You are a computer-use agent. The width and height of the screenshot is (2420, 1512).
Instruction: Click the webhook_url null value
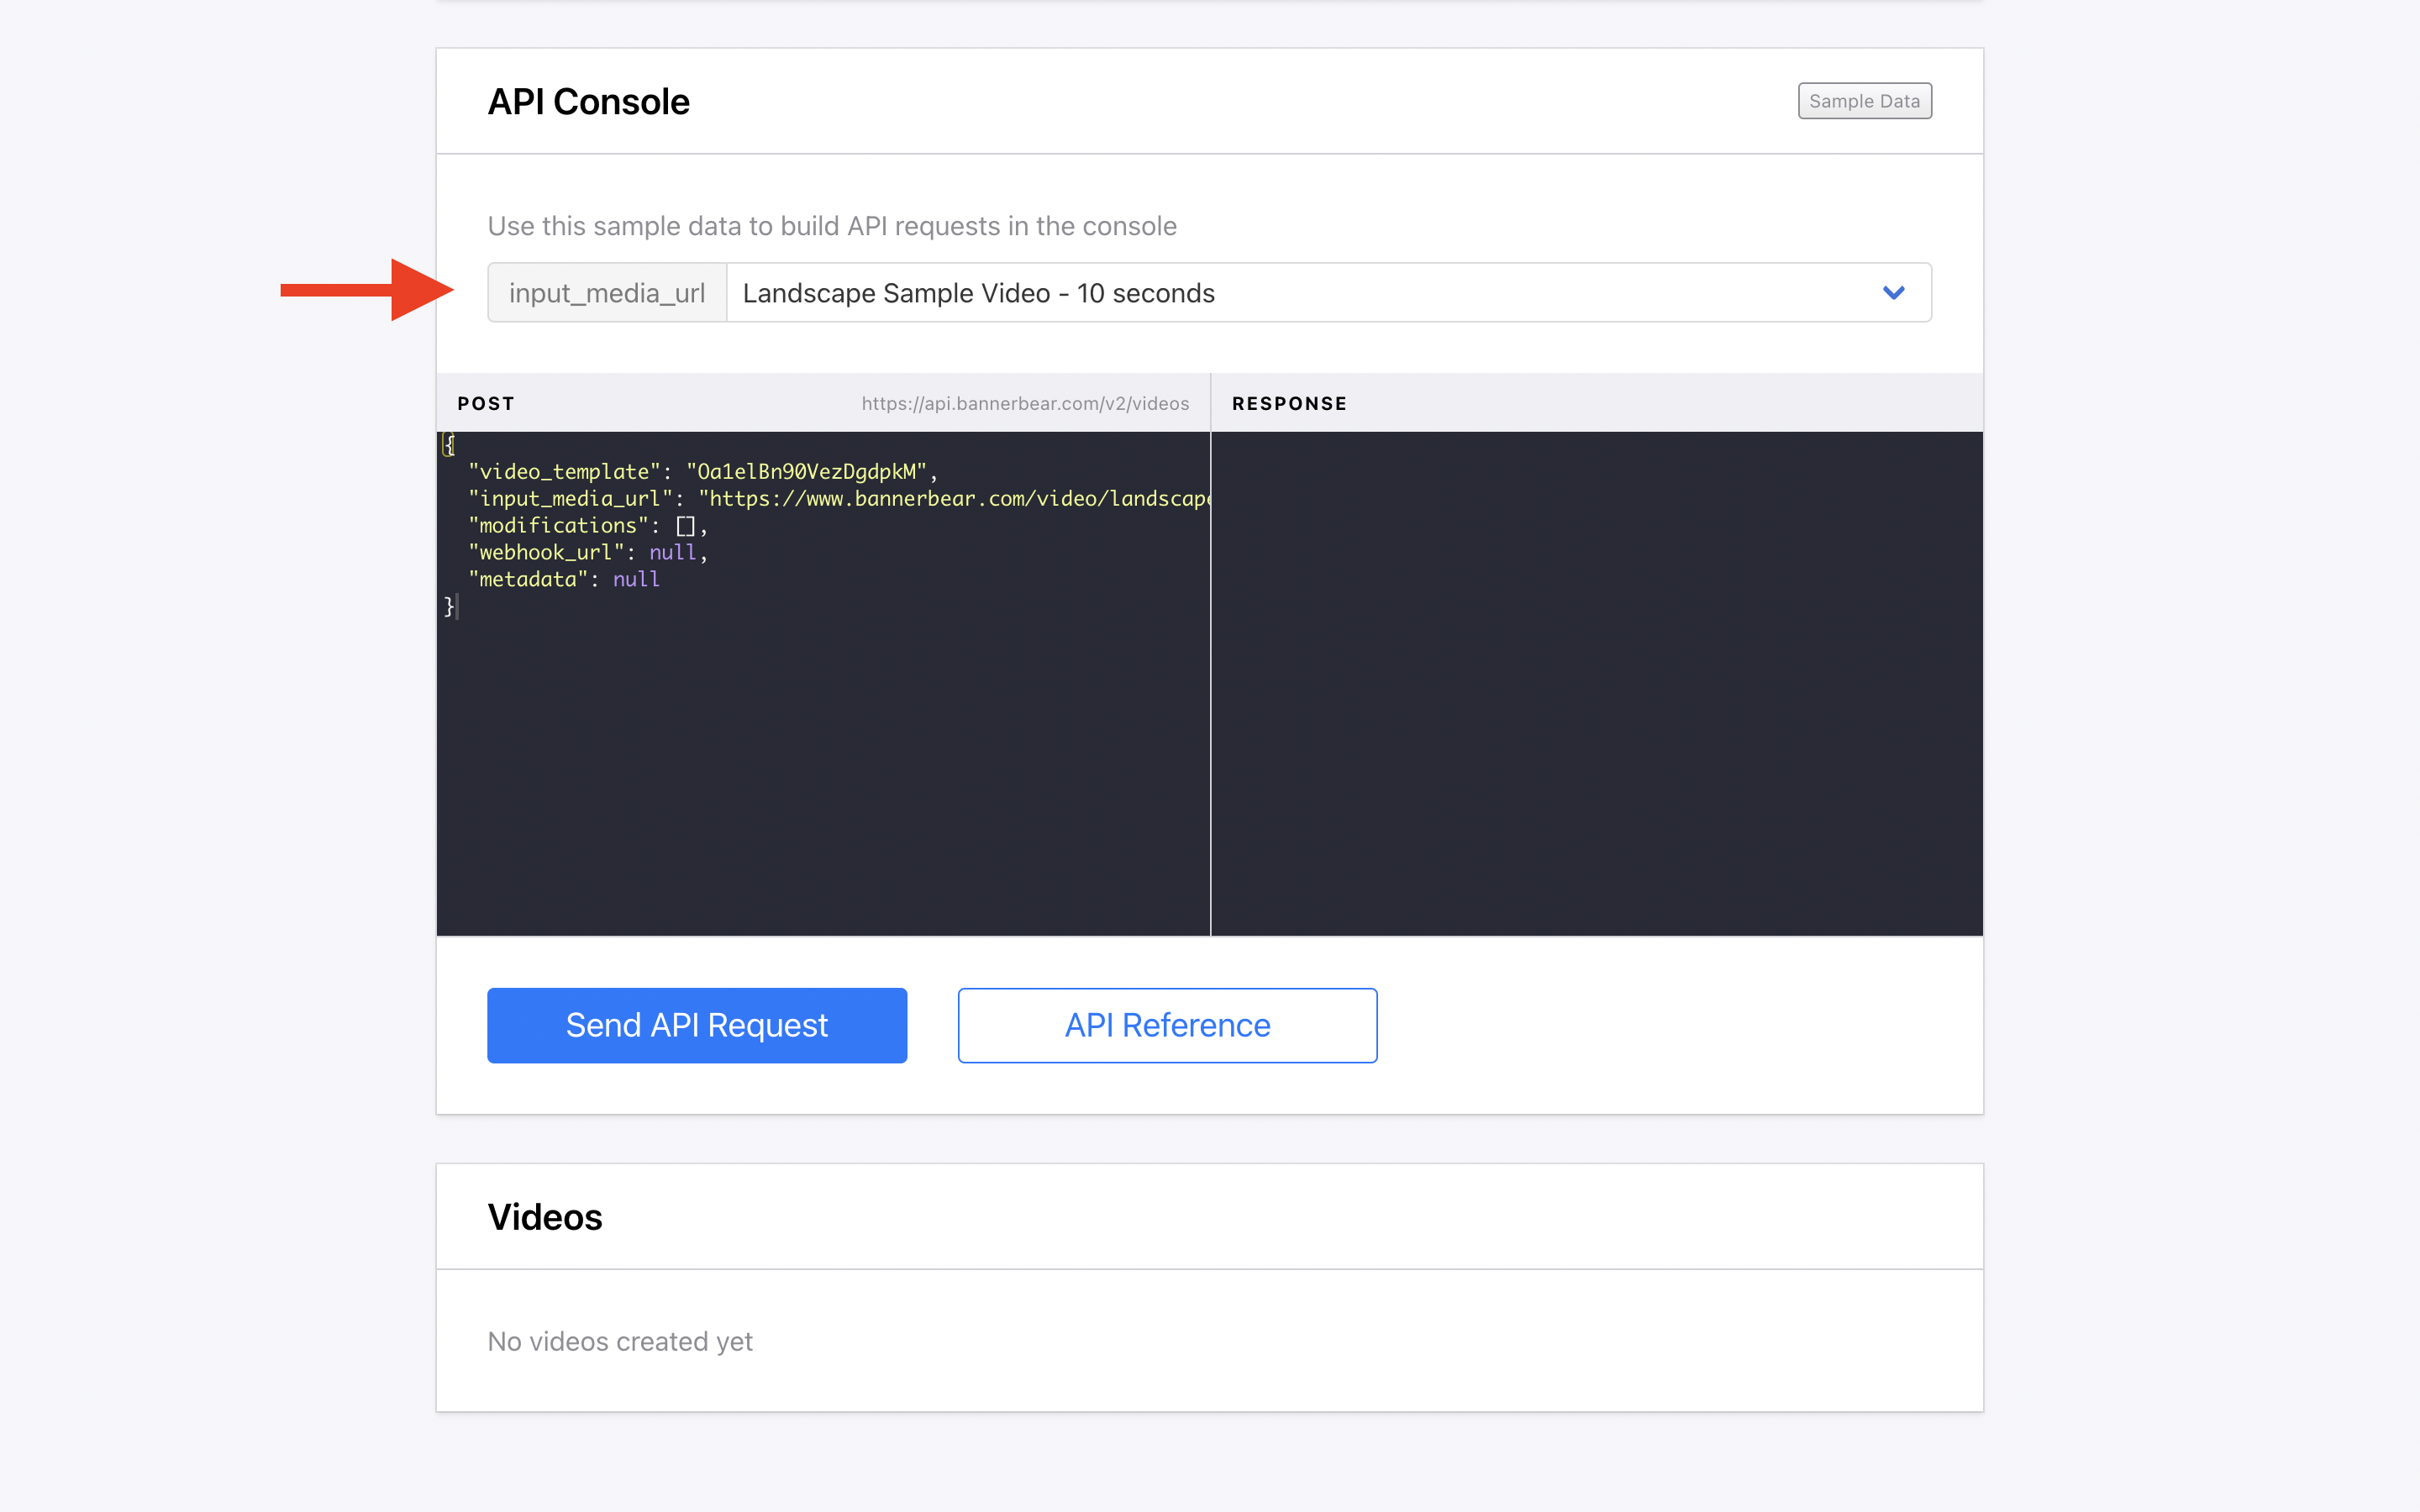pyautogui.click(x=672, y=553)
